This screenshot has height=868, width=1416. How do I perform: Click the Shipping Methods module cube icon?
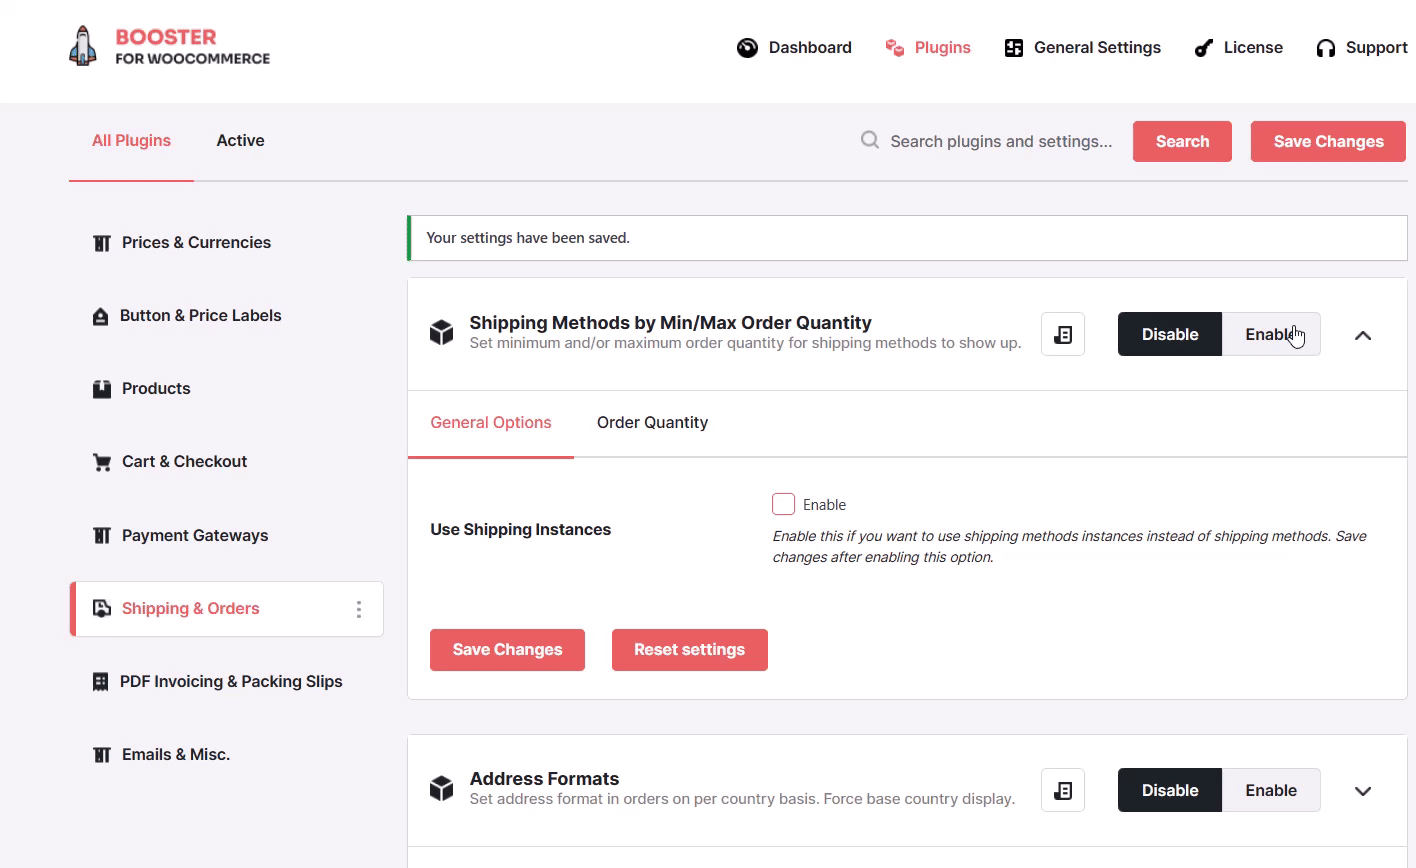[441, 333]
